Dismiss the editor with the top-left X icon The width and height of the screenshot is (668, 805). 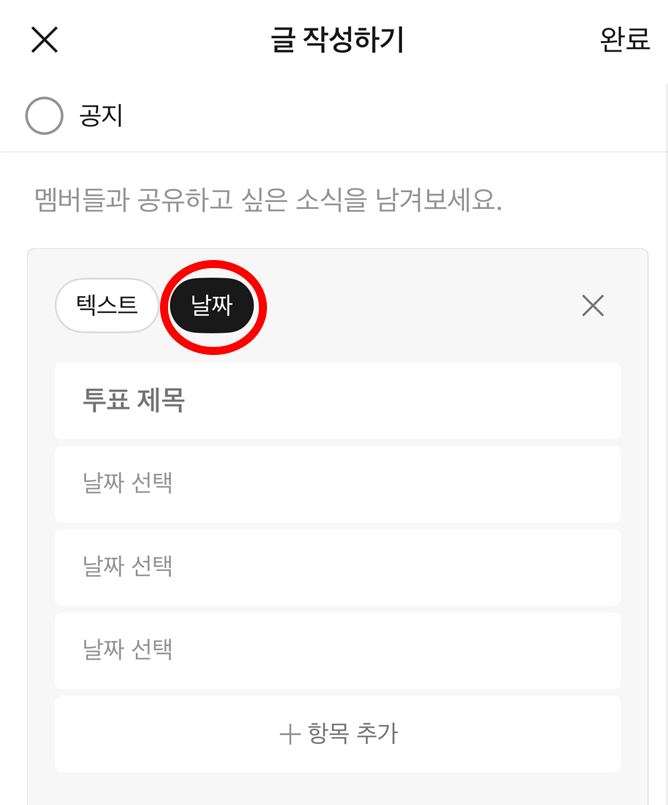(x=44, y=40)
